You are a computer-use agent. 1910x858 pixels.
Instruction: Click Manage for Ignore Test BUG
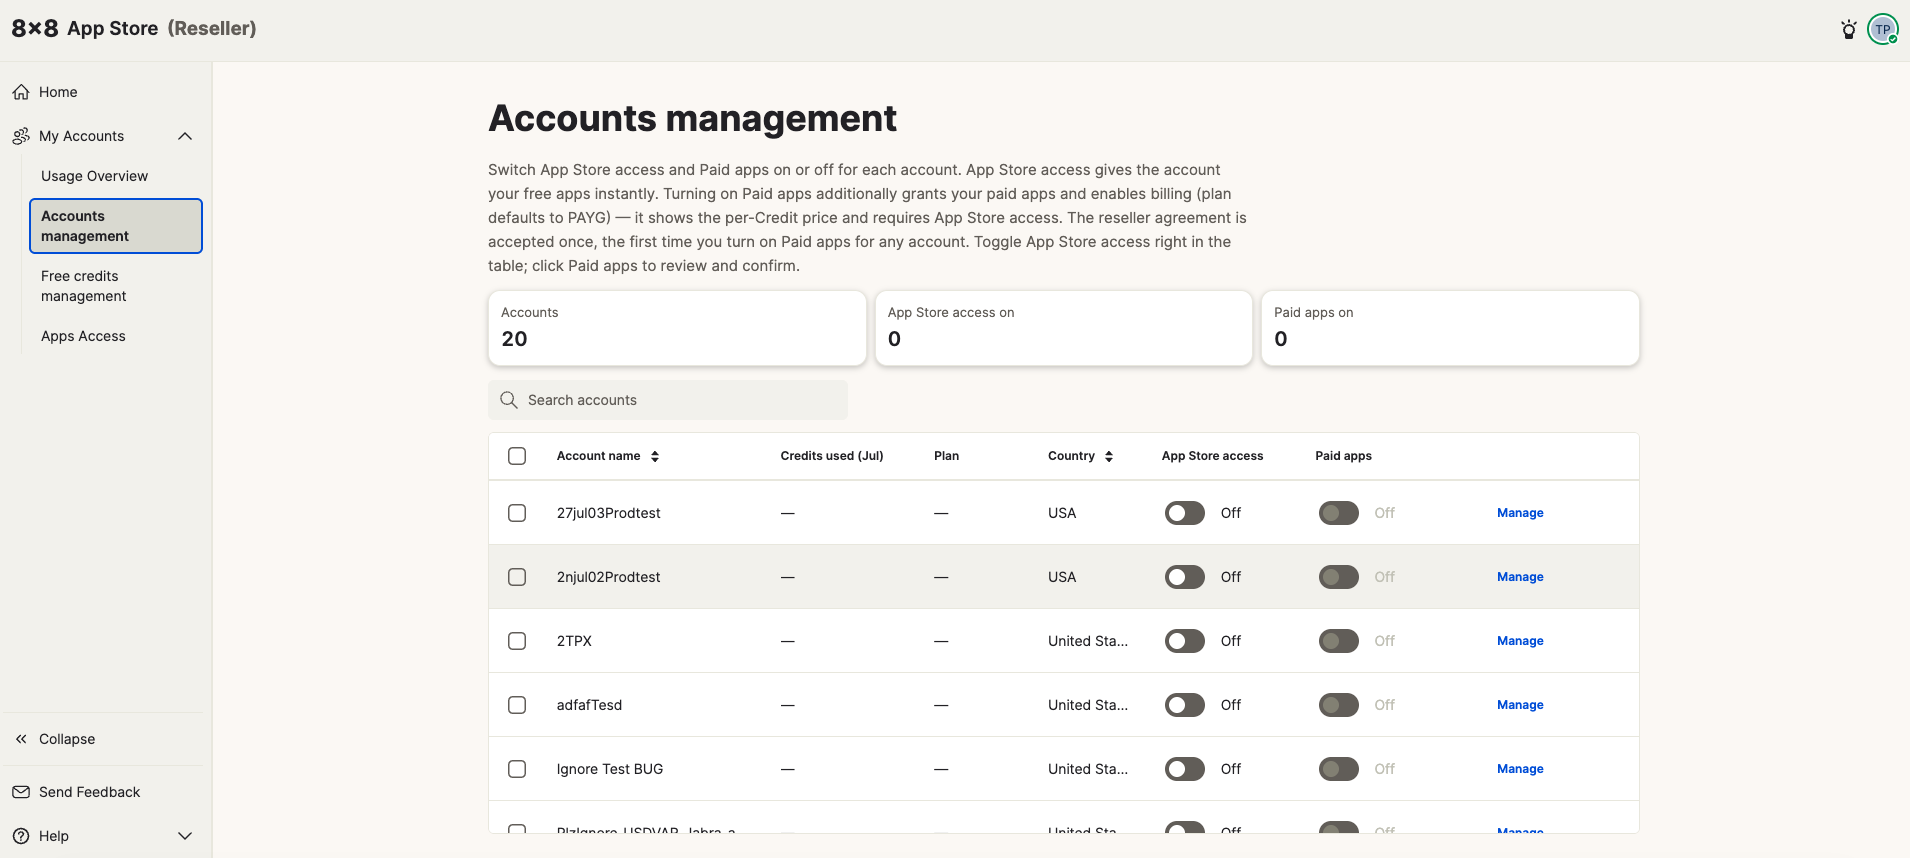tap(1520, 769)
